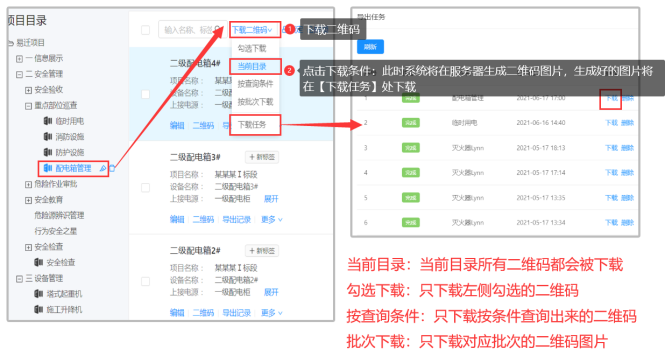The width and height of the screenshot is (666, 363).
Task: Choose 当前目录 from the download menu
Action: [x=252, y=67]
